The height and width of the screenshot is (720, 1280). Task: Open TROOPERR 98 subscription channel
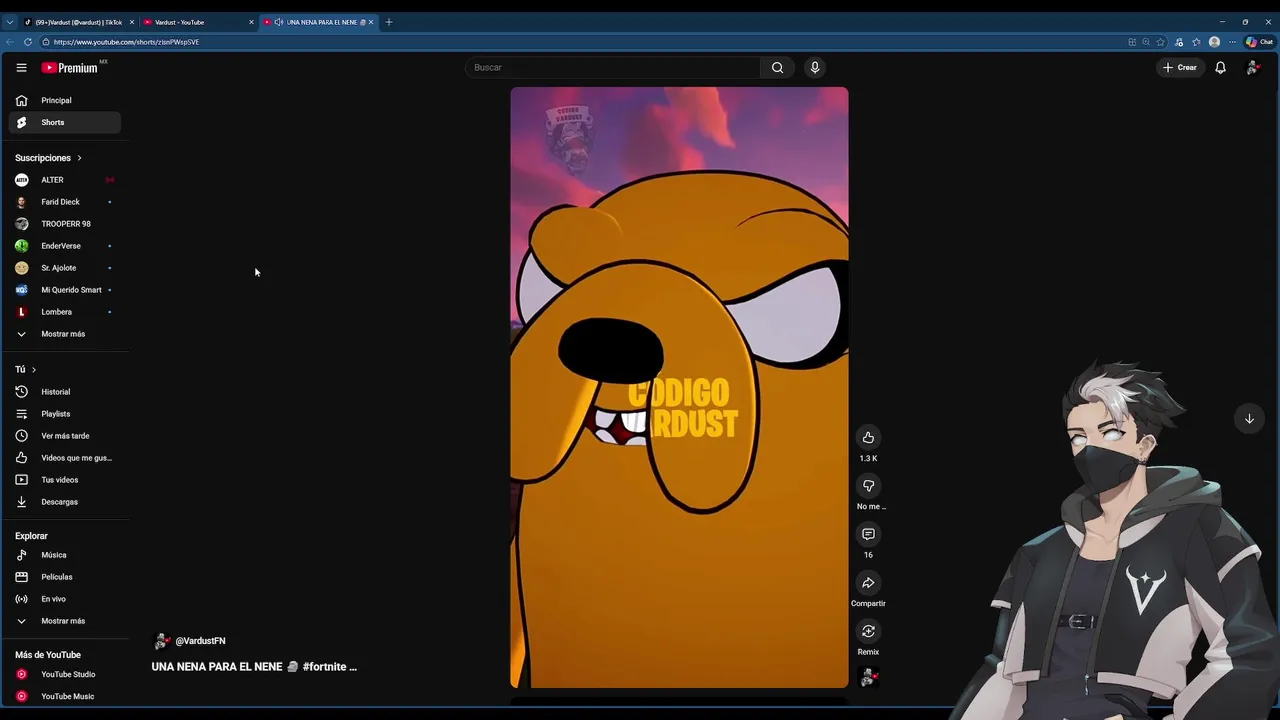click(x=65, y=224)
